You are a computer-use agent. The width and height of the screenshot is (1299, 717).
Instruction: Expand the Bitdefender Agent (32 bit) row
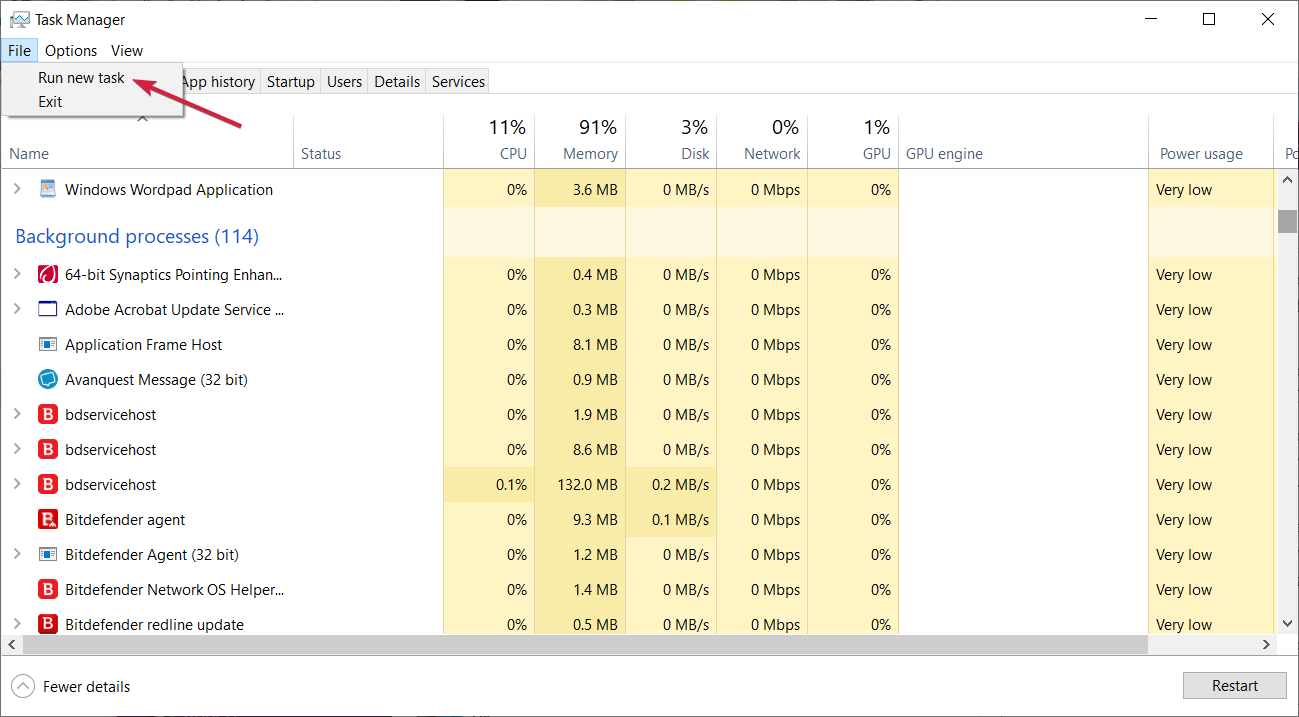click(x=17, y=554)
